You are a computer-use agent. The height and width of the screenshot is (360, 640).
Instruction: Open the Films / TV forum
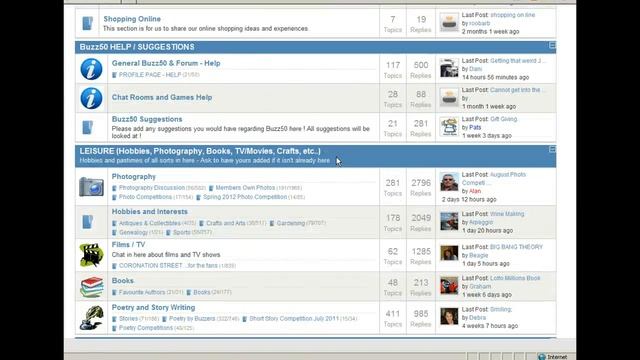[128, 244]
